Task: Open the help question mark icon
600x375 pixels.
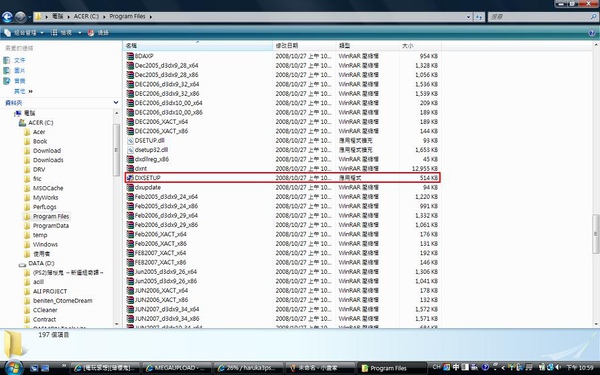Action: (x=592, y=33)
